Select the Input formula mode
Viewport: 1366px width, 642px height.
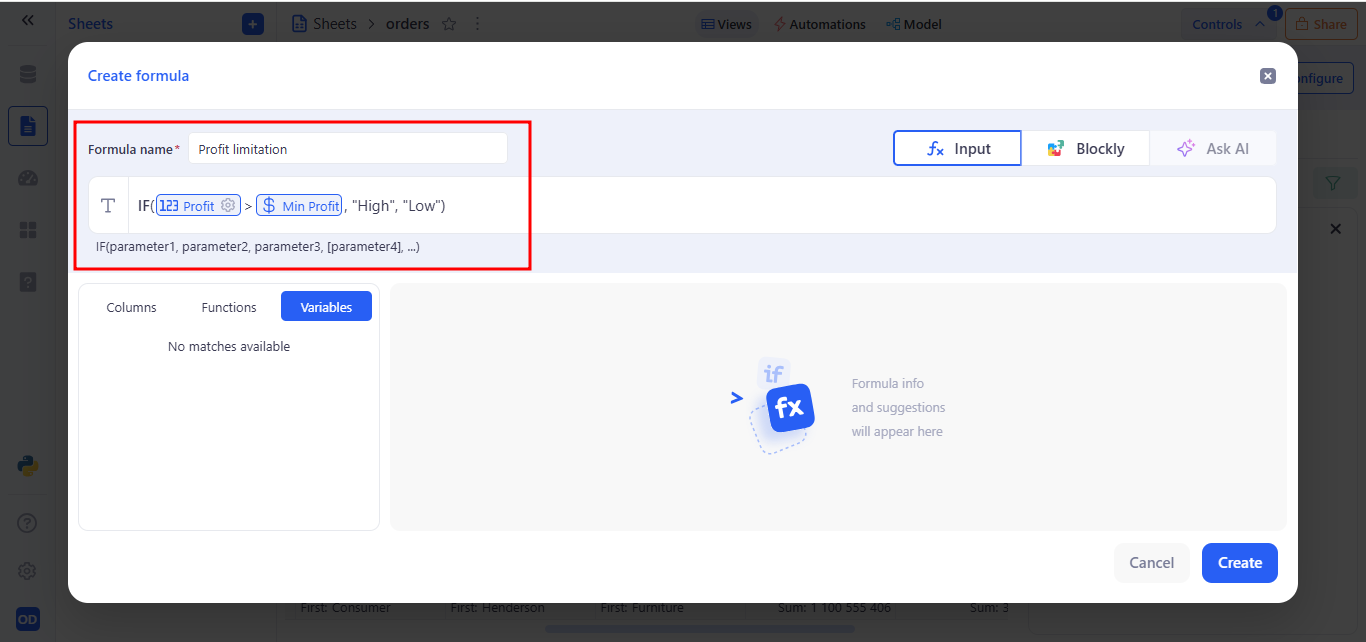(957, 149)
